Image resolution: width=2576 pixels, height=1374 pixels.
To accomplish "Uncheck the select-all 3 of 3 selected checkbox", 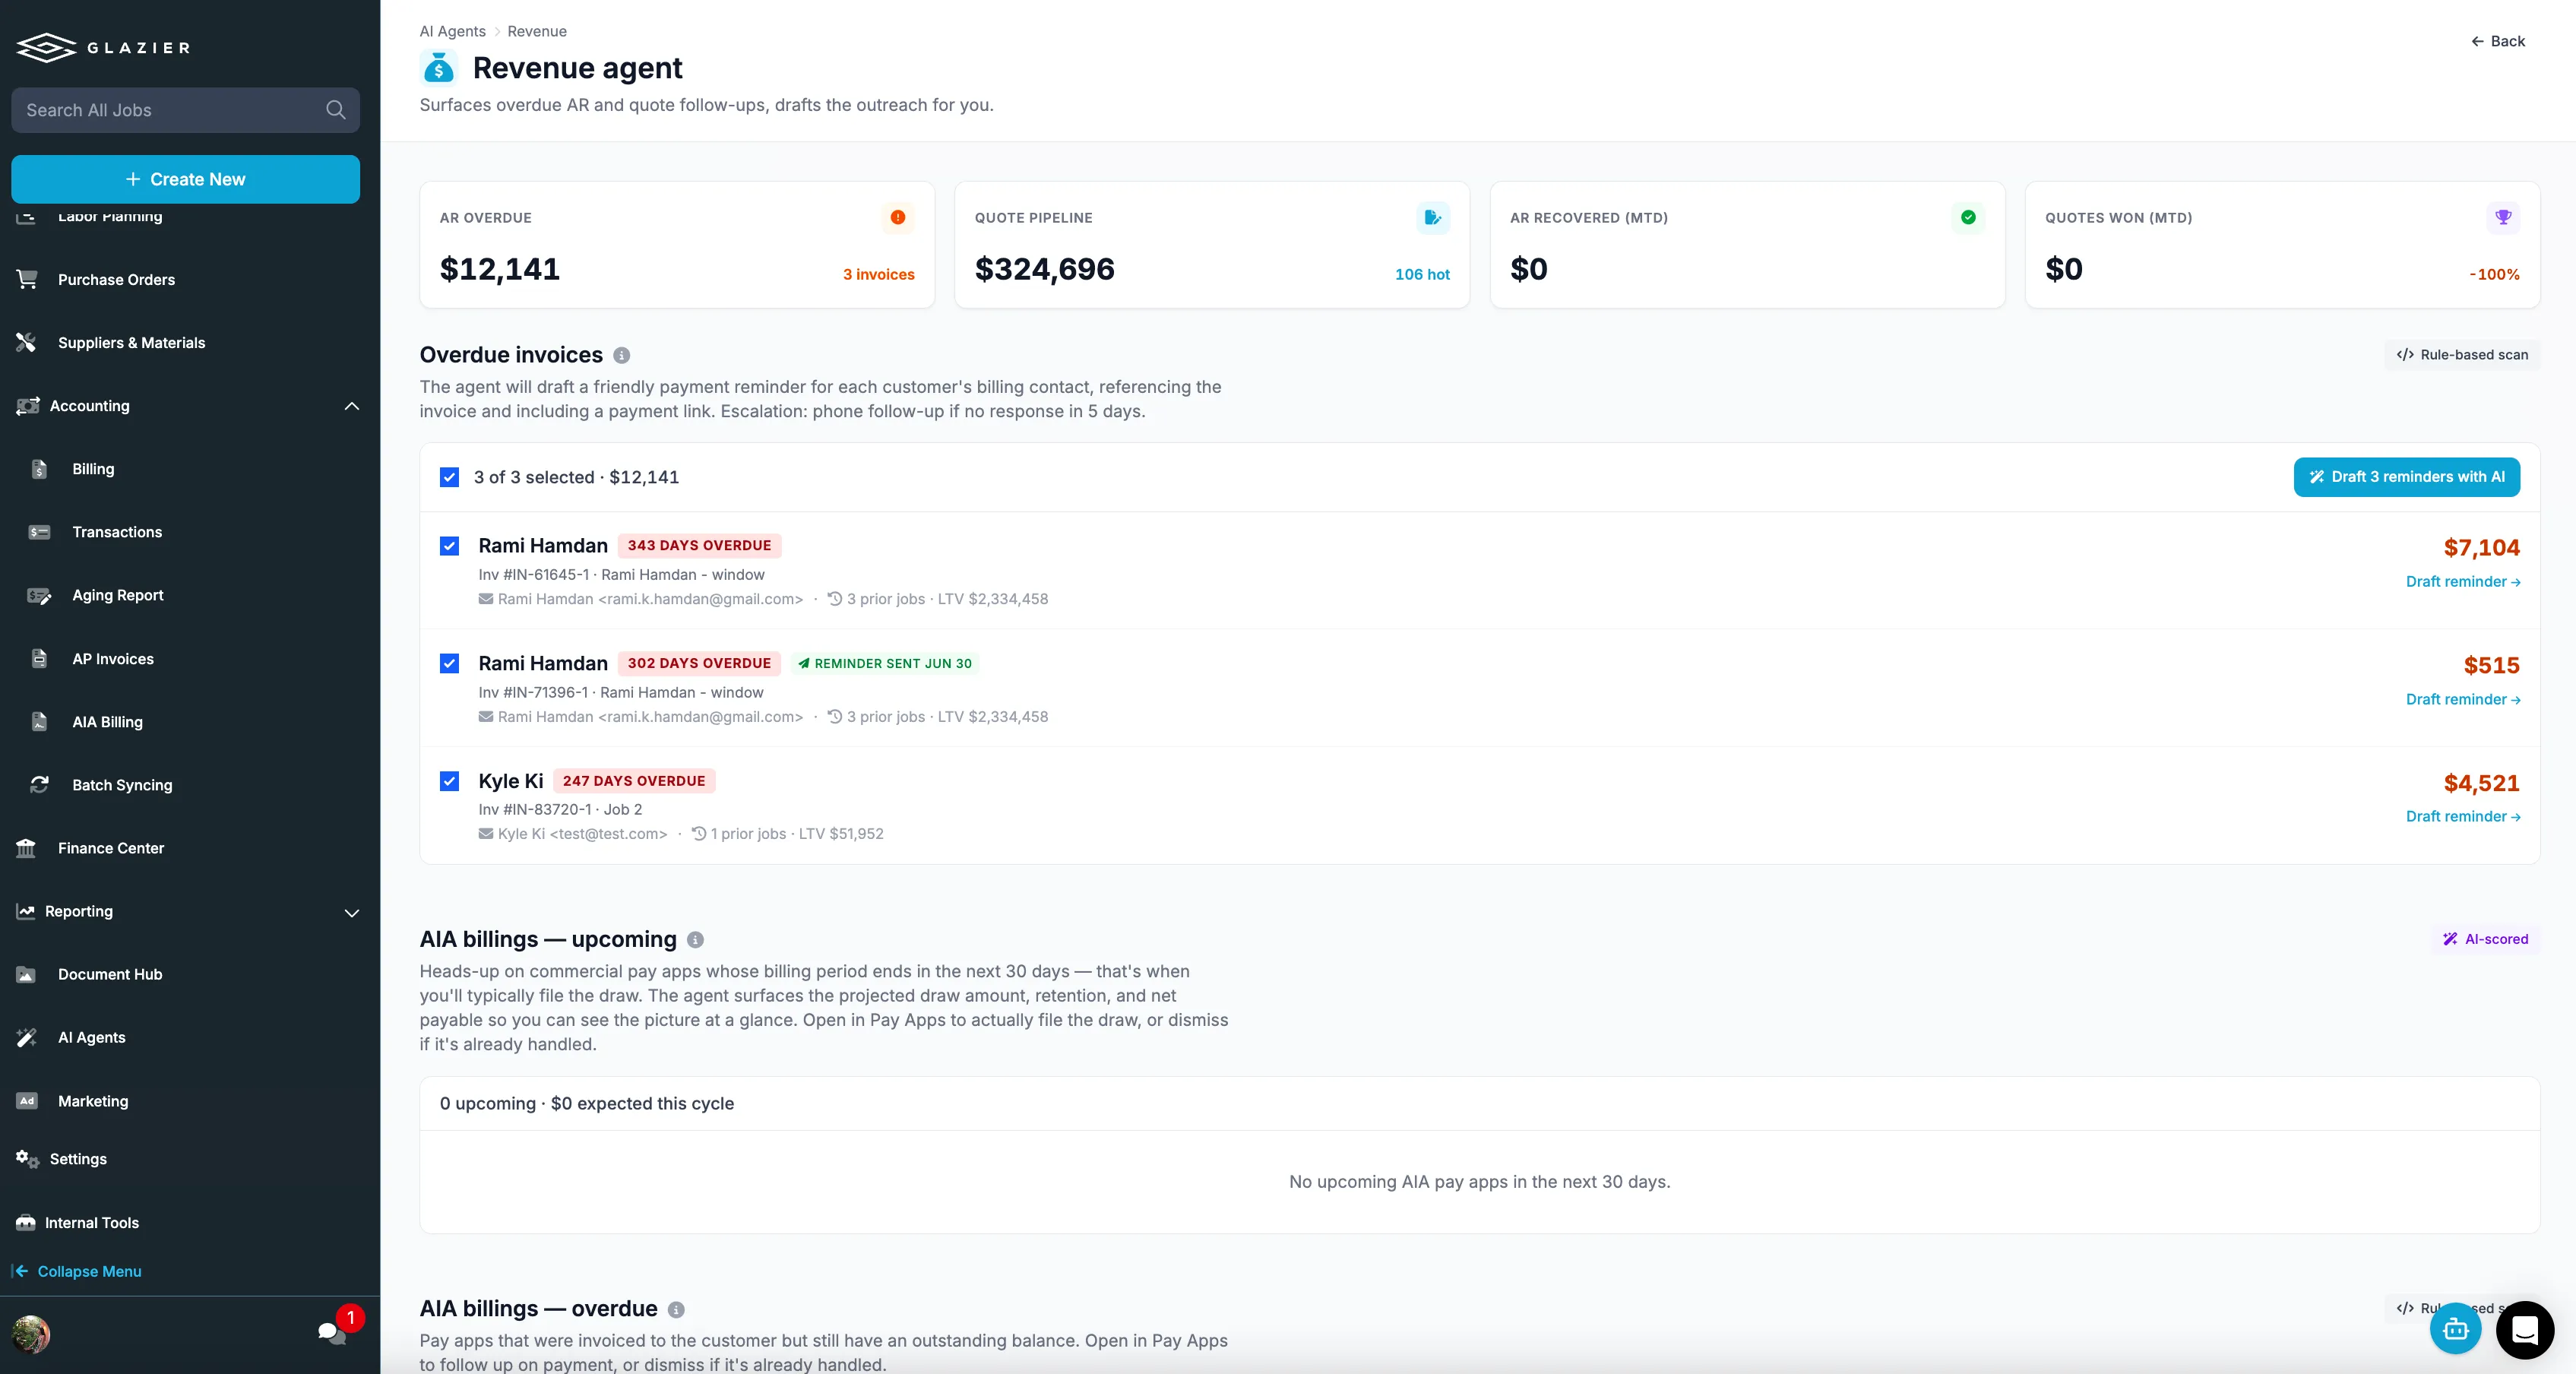I will point(449,477).
